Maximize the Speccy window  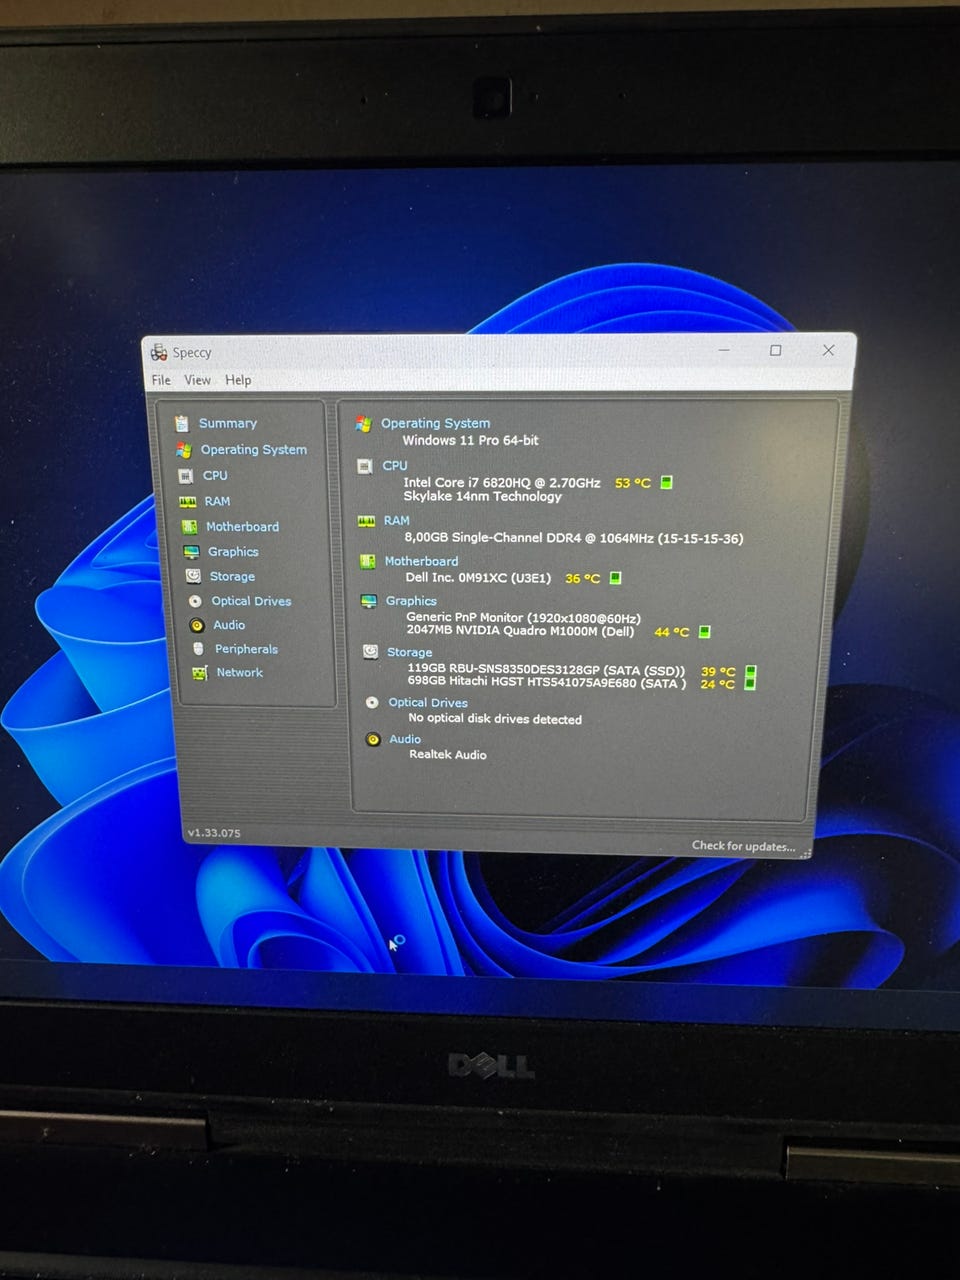click(x=775, y=350)
